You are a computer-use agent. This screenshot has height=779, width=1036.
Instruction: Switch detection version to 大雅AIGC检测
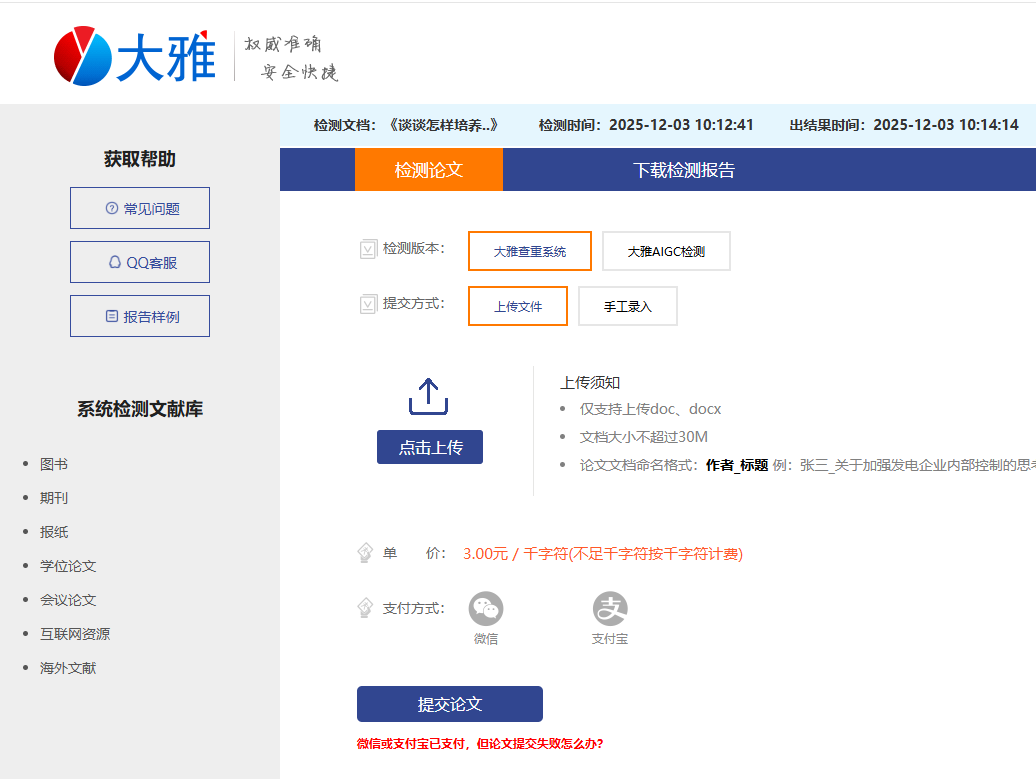666,251
